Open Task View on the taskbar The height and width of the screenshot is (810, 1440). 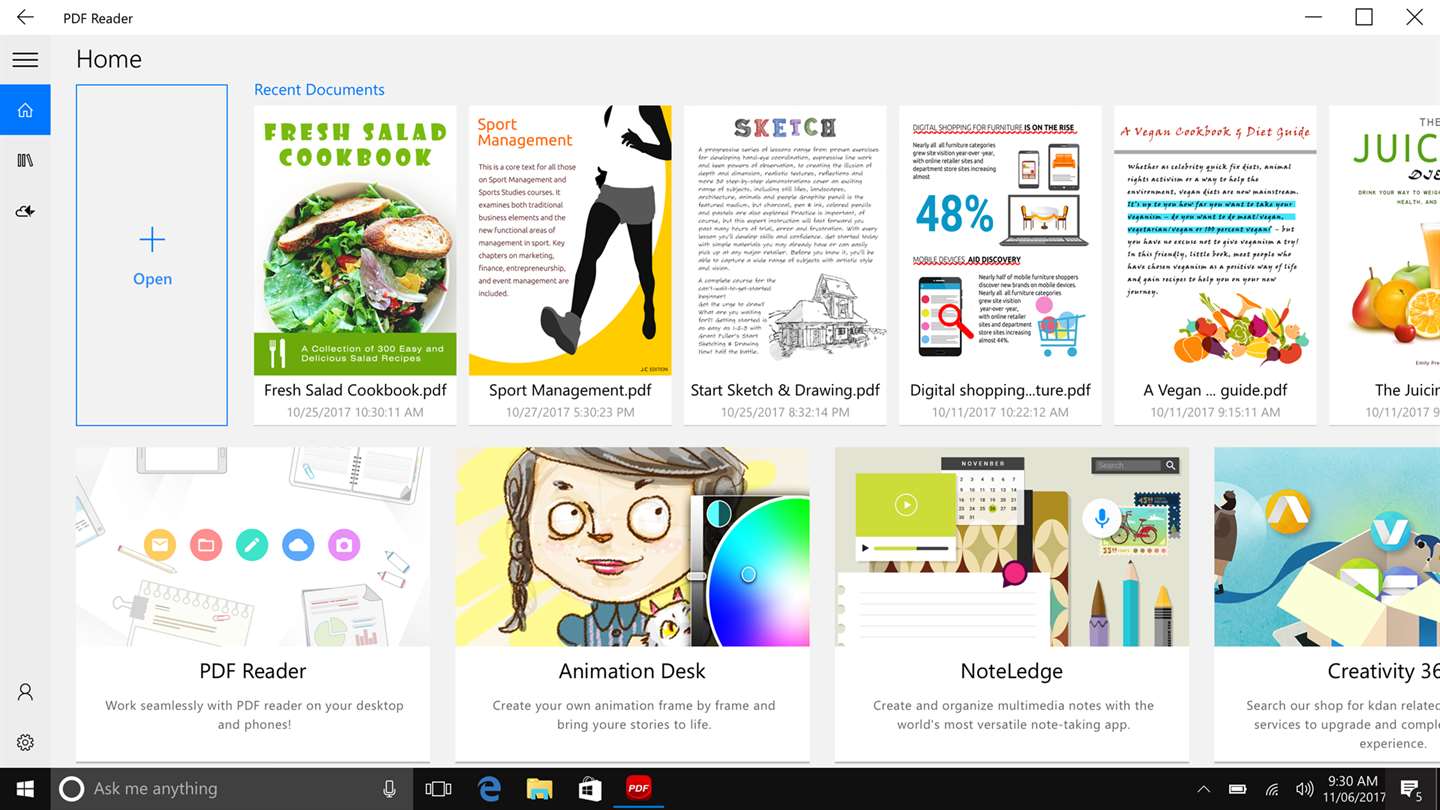[x=438, y=789]
